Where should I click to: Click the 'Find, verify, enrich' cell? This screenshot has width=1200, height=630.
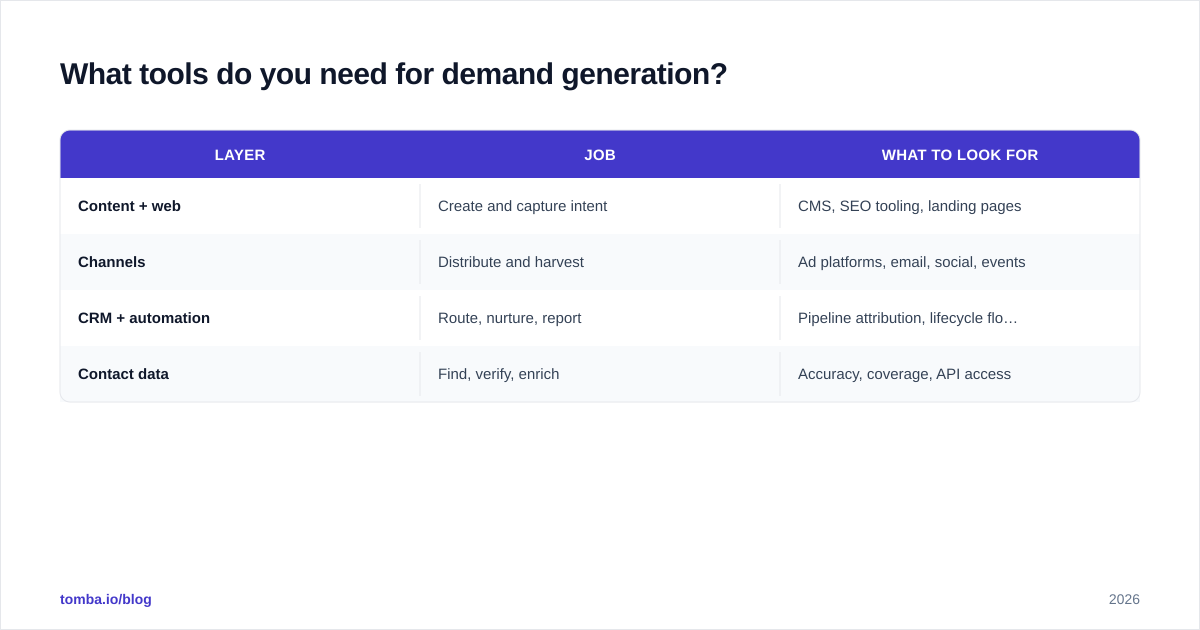point(600,374)
